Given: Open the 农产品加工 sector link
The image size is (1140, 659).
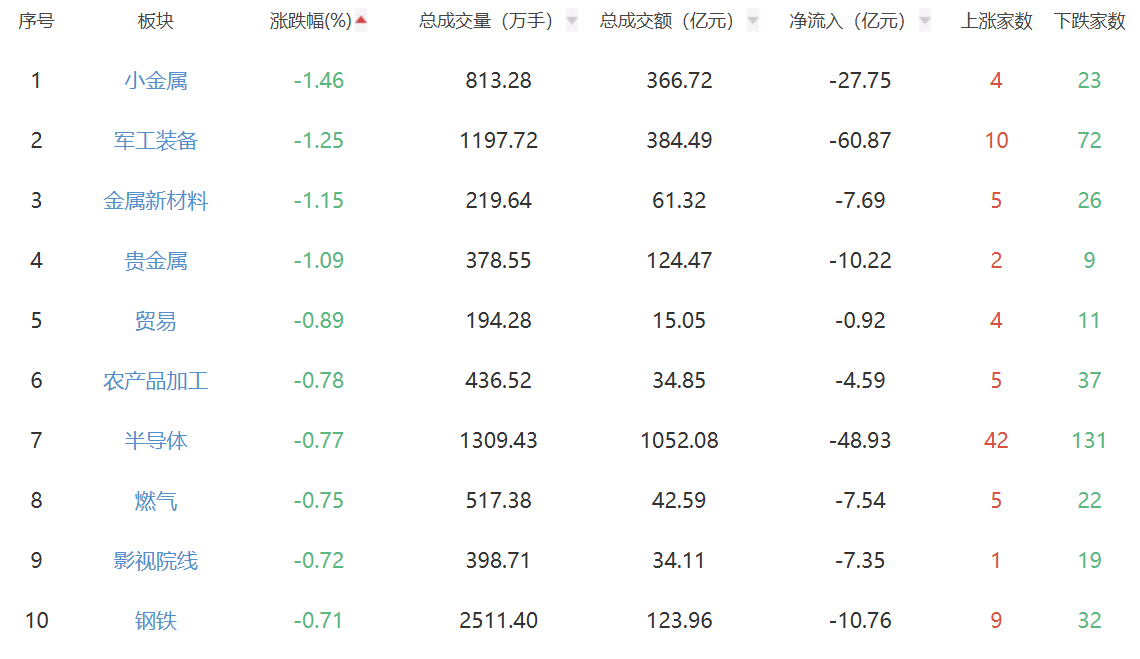Looking at the screenshot, I should pyautogui.click(x=156, y=381).
